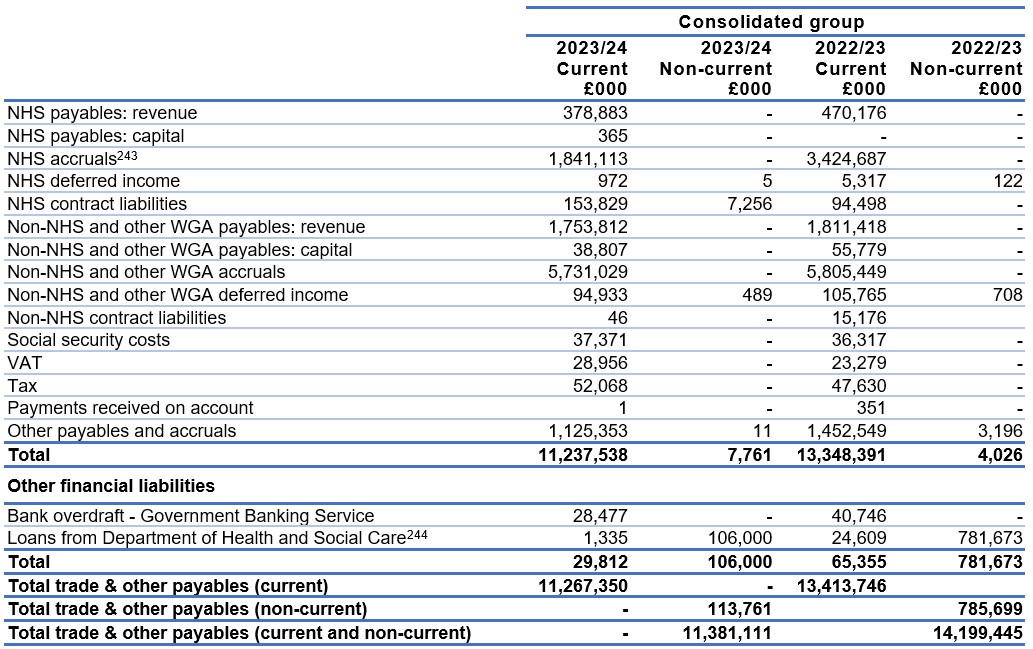Image resolution: width=1033 pixels, height=649 pixels.
Task: Click footnote 244 after Social Care loans
Action: coord(417,534)
